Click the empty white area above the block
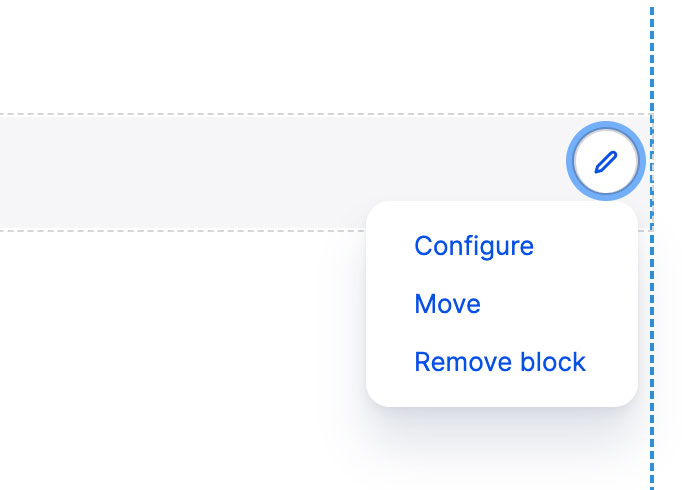 point(304,57)
